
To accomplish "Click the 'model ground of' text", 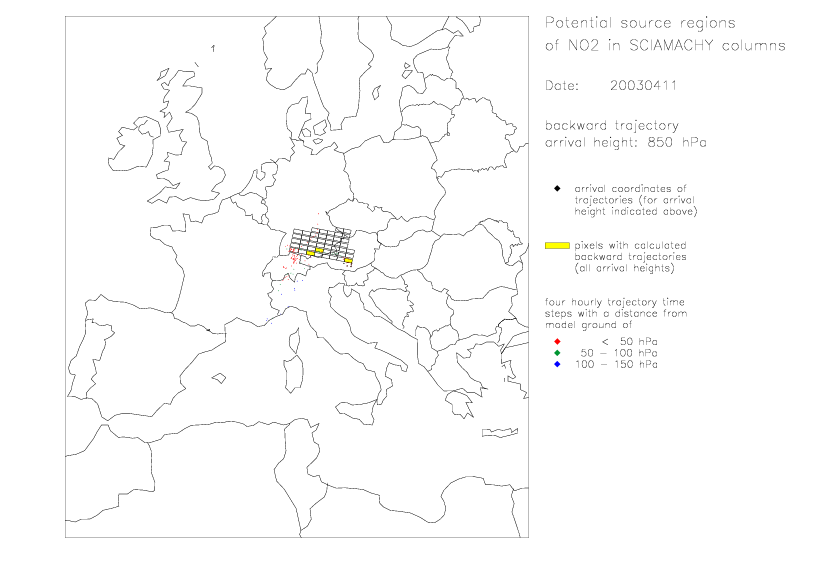I will click(x=588, y=325).
